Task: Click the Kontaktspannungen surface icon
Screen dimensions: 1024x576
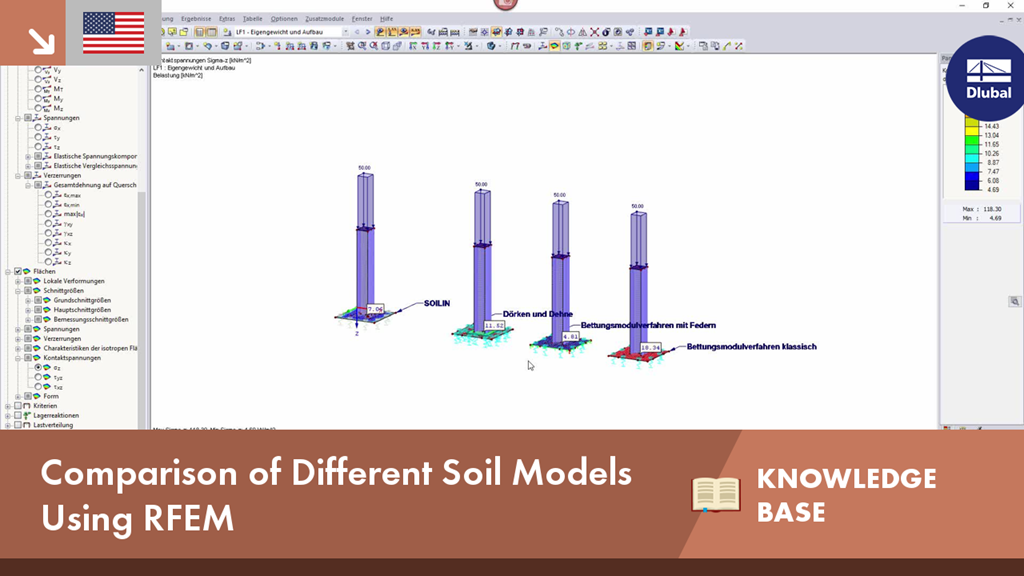Action: pyautogui.click(x=37, y=358)
